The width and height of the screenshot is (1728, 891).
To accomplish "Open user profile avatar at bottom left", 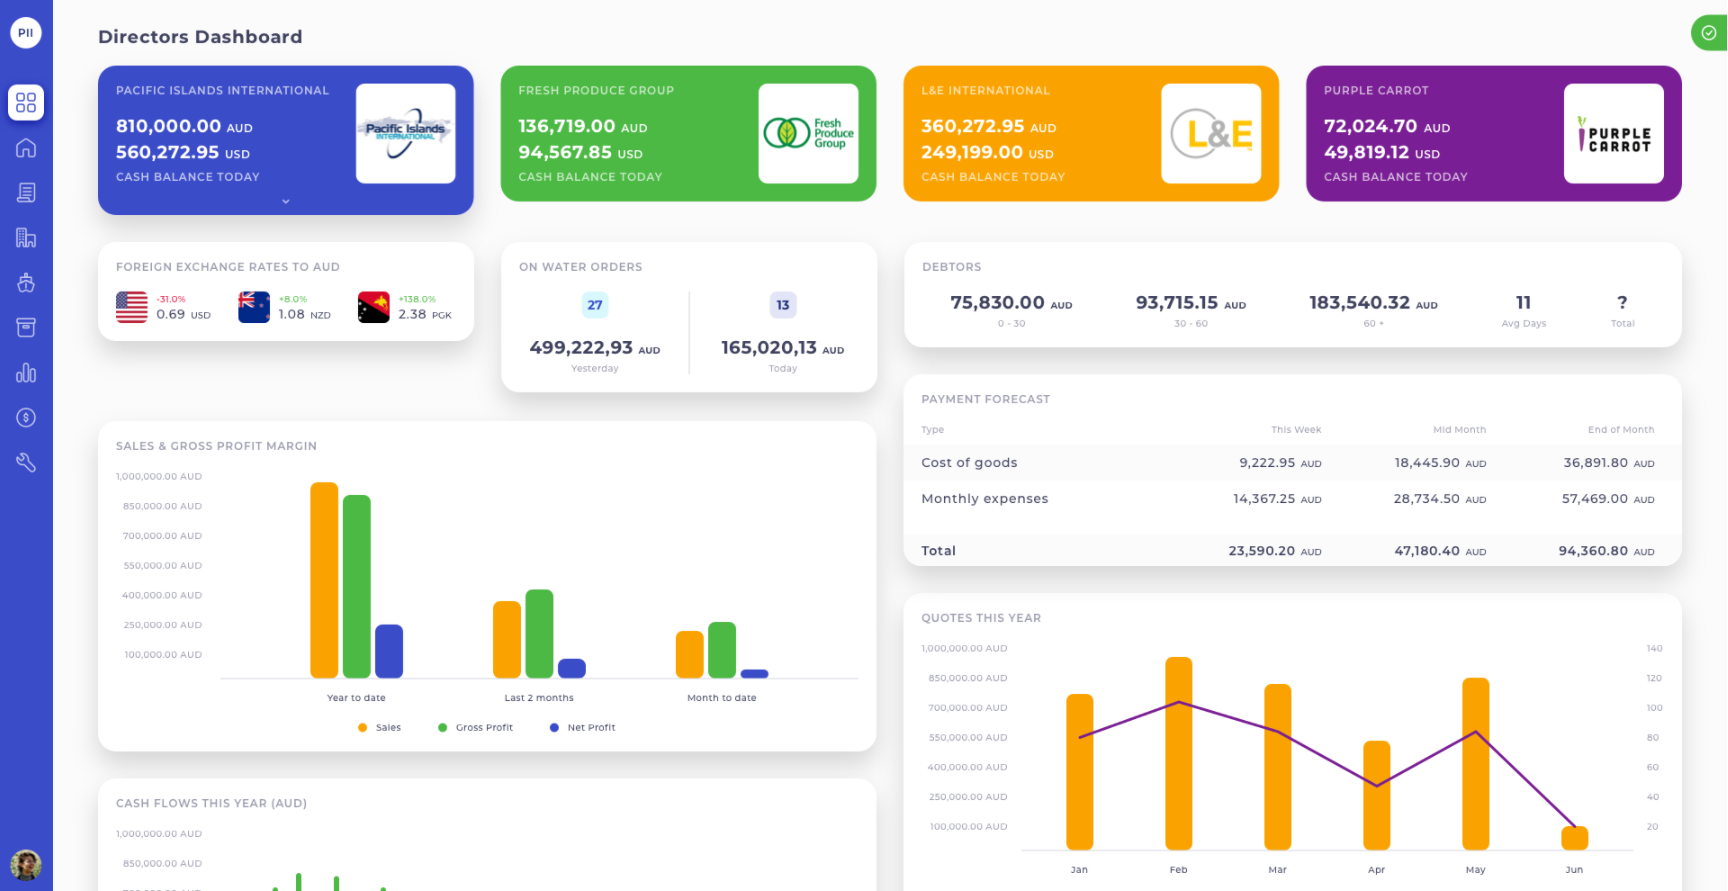I will [x=26, y=864].
